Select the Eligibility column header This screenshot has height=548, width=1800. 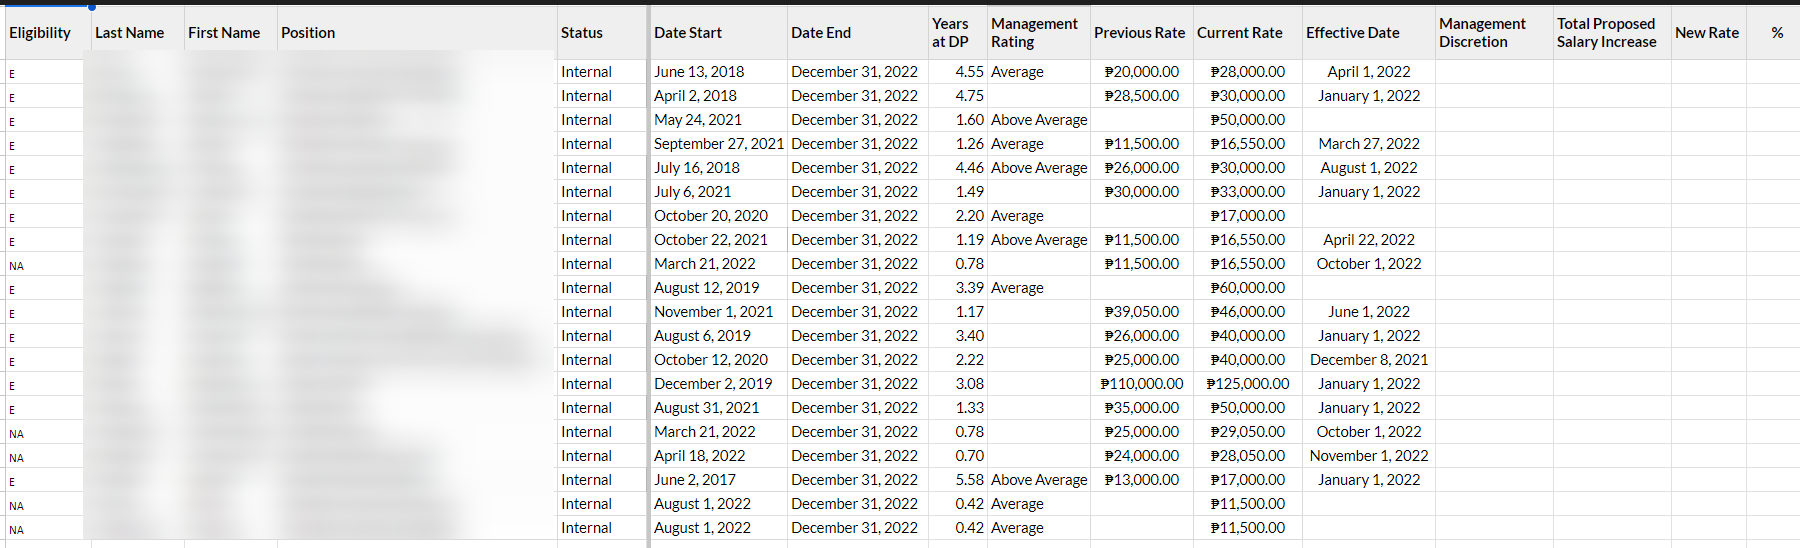click(x=40, y=33)
